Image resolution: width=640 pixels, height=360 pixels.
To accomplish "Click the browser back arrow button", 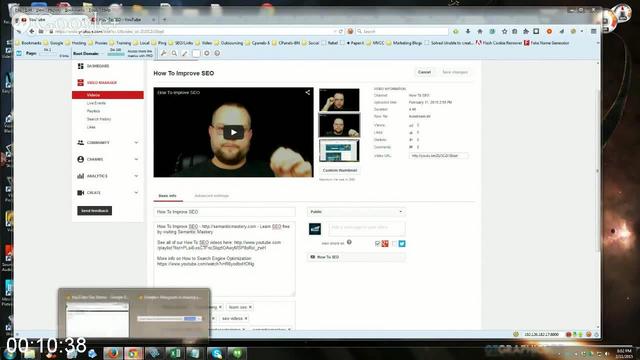I will click(31, 31).
